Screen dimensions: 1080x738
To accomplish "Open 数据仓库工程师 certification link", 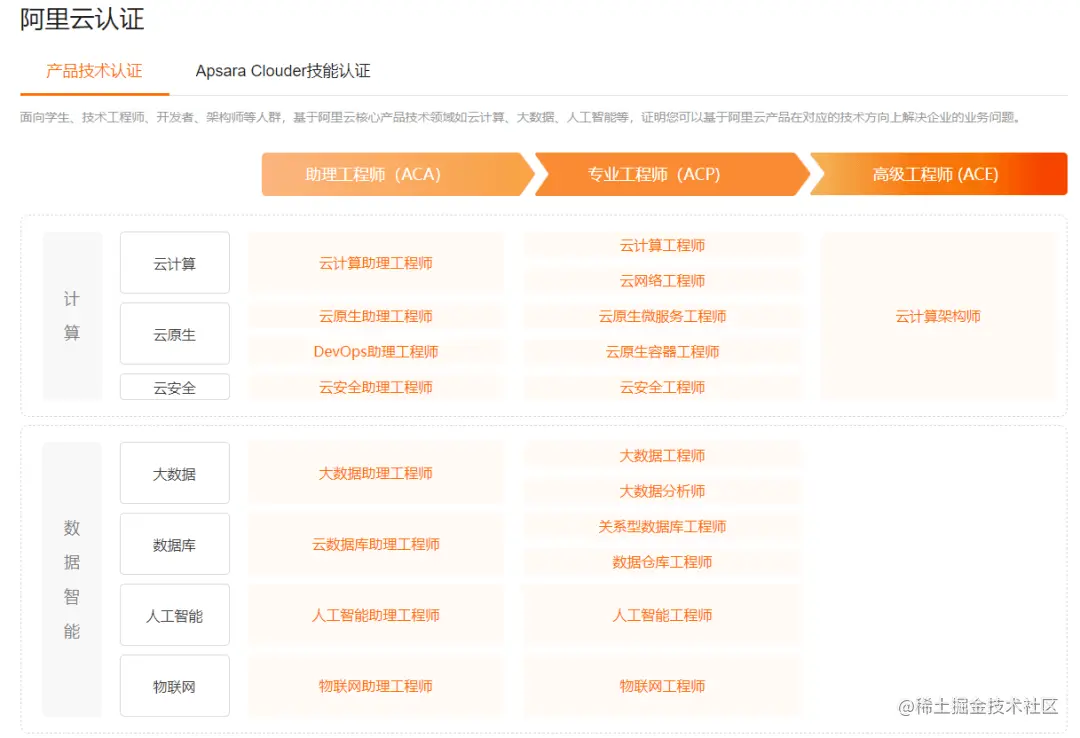I will pos(662,562).
